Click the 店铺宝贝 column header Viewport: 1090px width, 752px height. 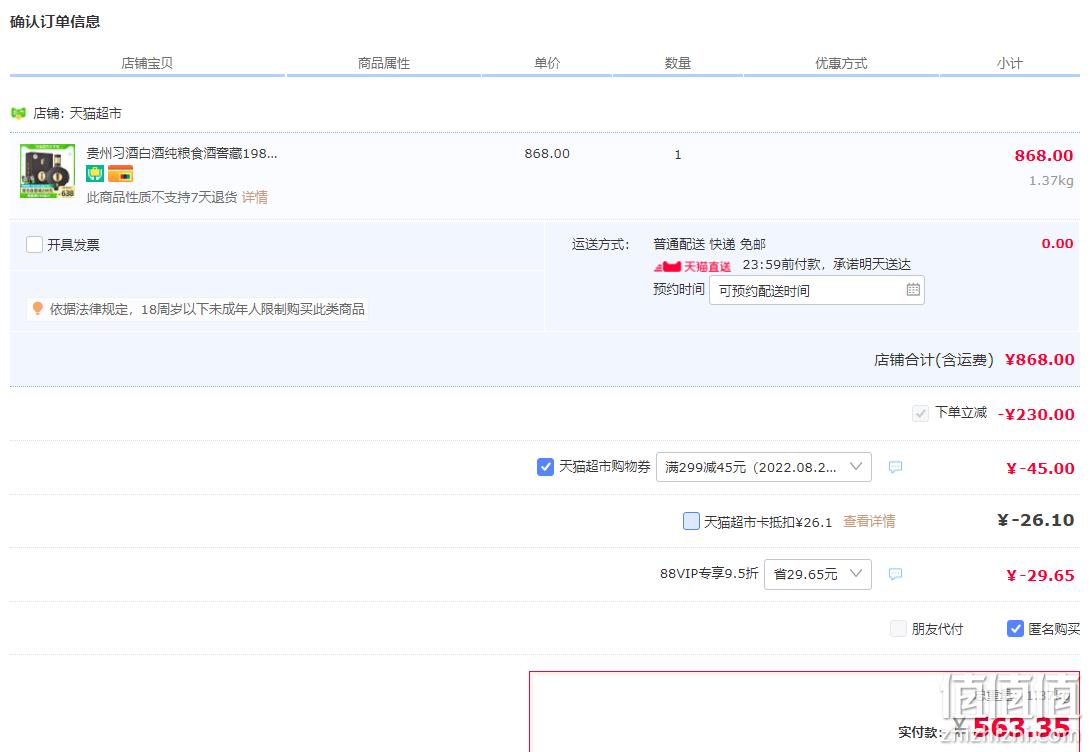coord(147,63)
